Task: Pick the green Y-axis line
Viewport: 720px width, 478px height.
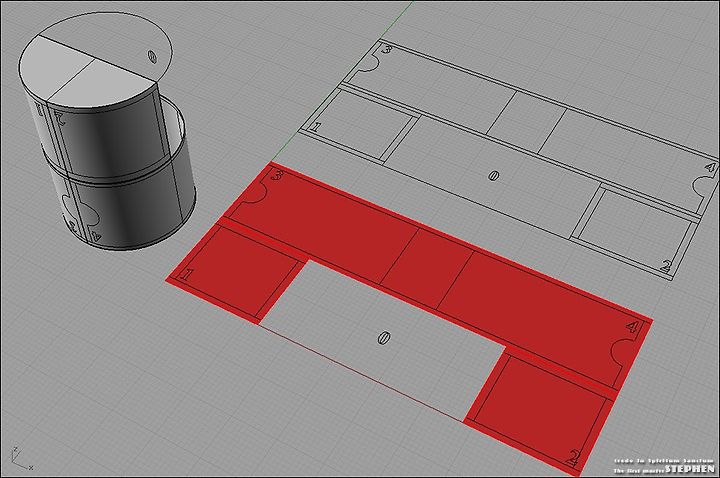Action: tap(342, 81)
